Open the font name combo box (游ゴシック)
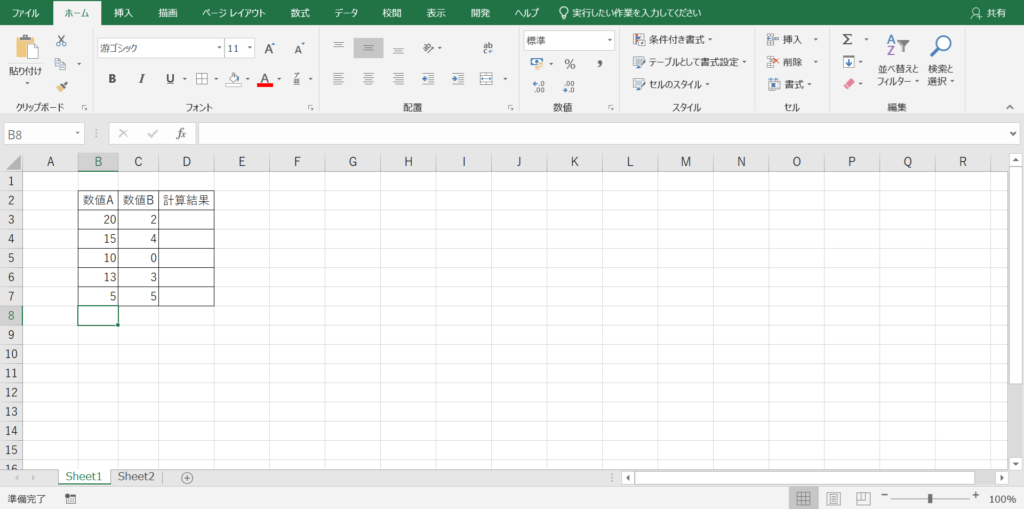Viewport: 1024px width, 509px height. [161, 48]
